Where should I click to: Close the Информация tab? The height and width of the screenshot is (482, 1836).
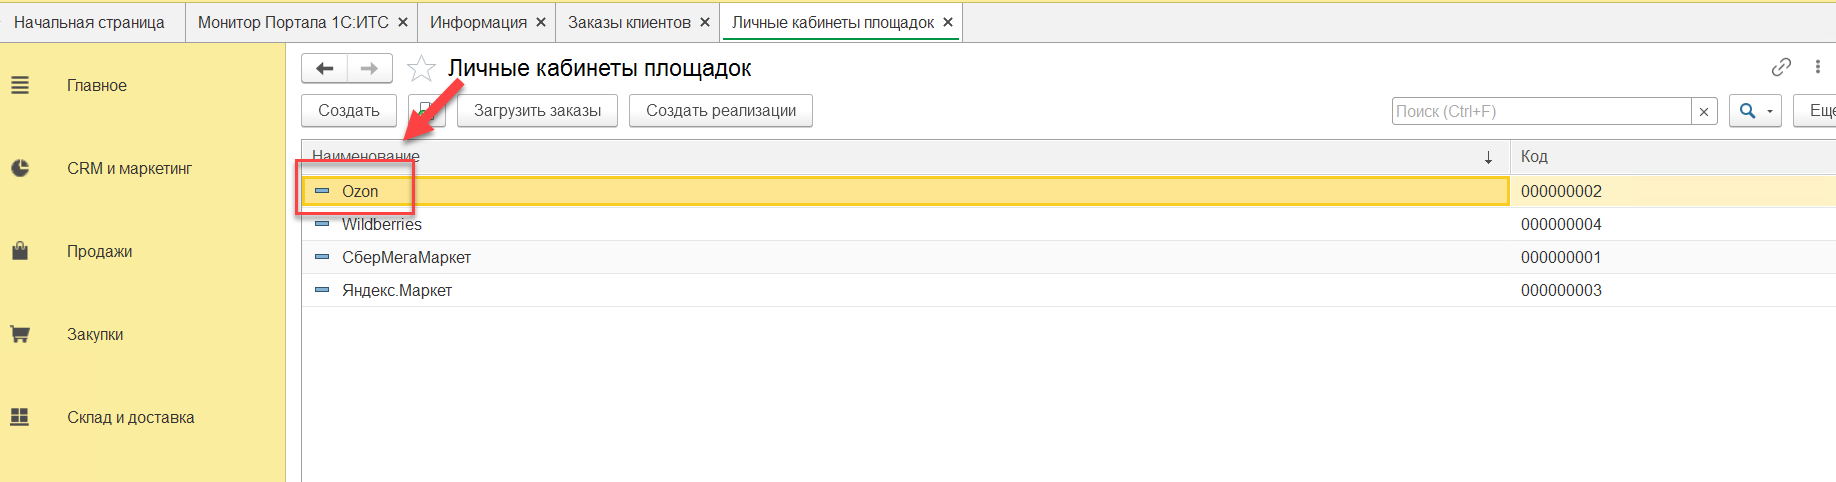pyautogui.click(x=541, y=22)
